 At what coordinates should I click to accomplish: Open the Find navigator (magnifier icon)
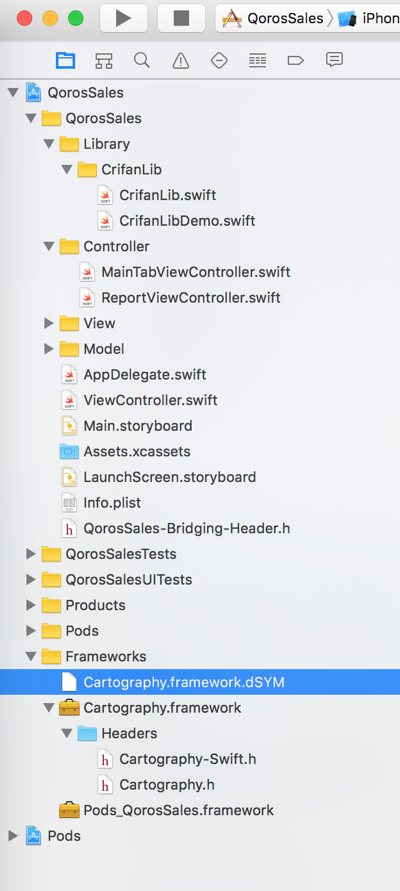tap(141, 60)
